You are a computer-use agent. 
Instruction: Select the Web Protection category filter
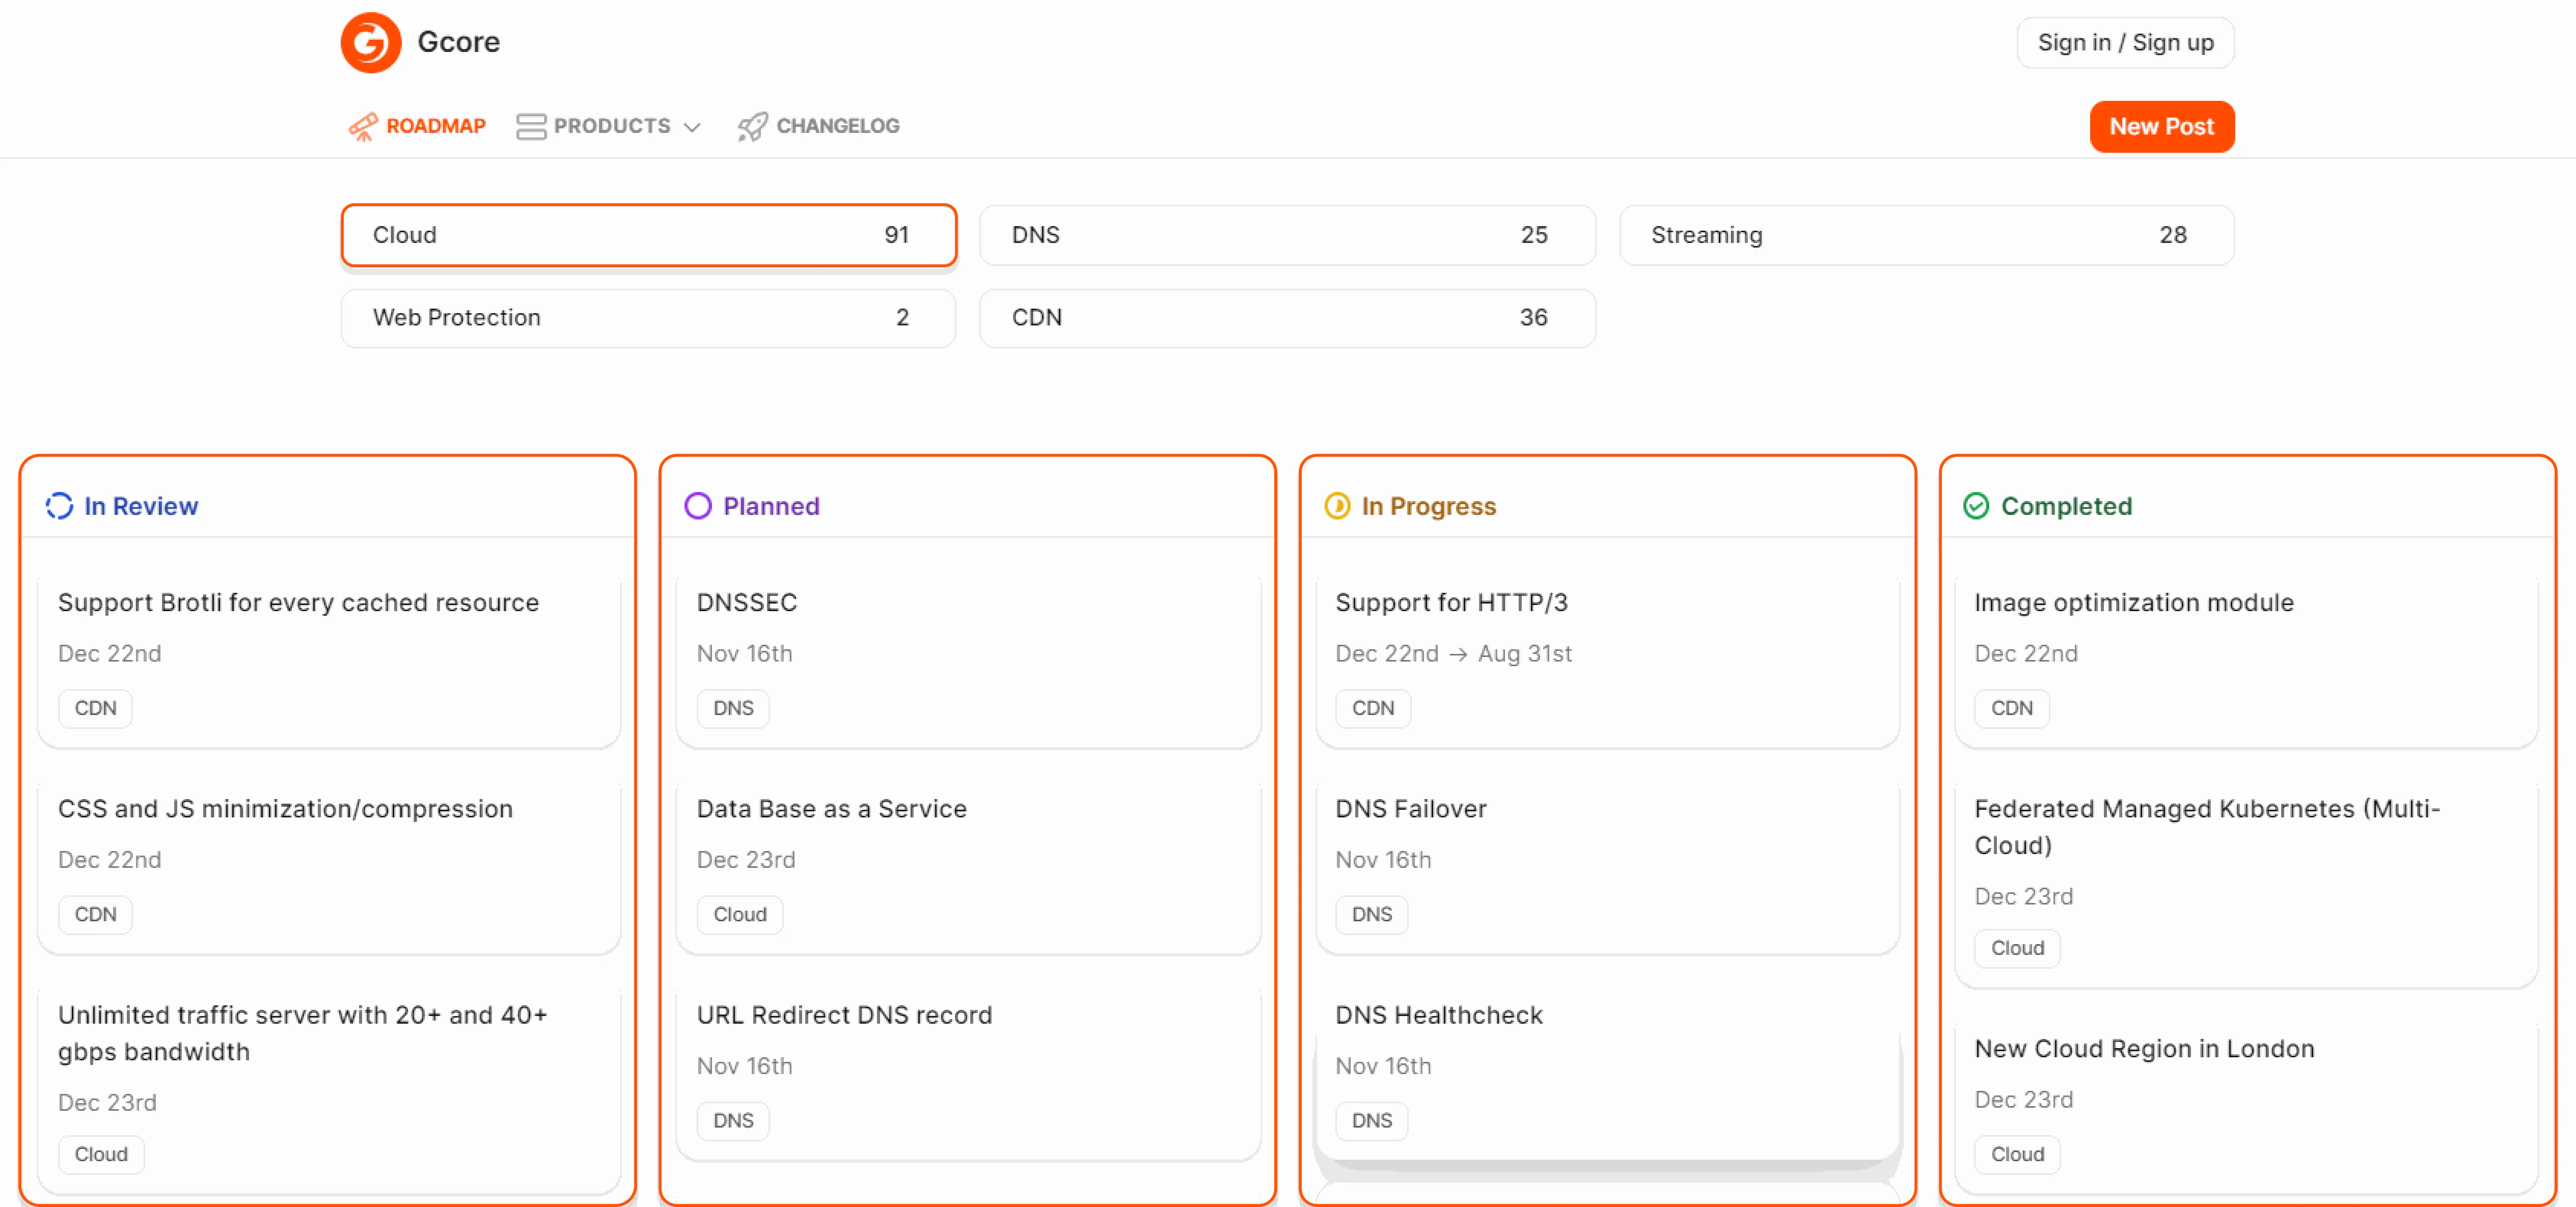649,318
